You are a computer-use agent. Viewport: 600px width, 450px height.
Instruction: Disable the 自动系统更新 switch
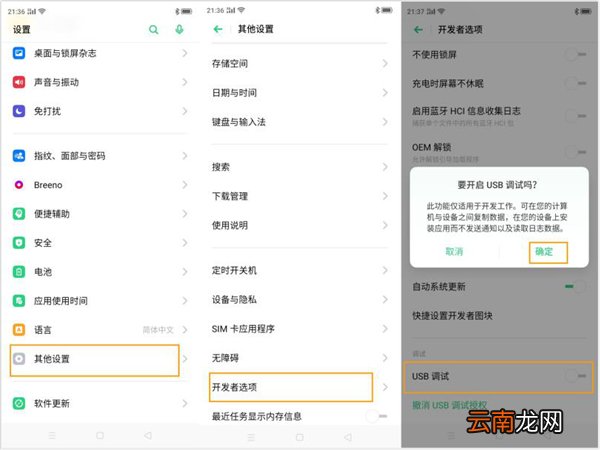click(576, 286)
